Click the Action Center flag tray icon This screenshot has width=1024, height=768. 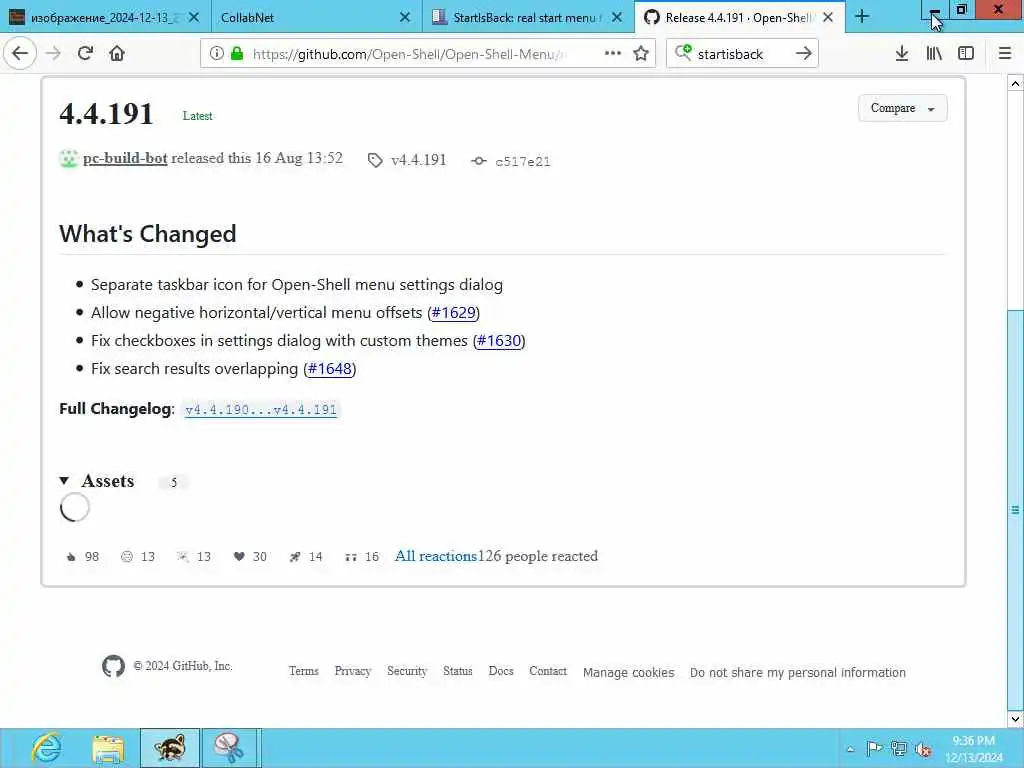874,748
